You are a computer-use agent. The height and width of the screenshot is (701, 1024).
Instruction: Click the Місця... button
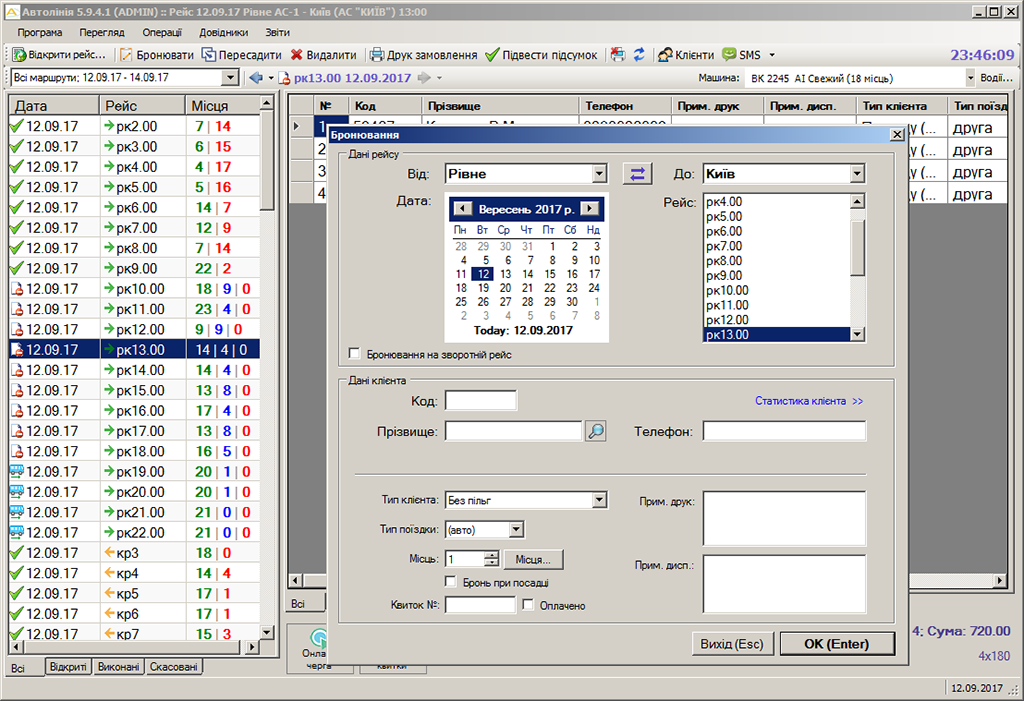533,559
